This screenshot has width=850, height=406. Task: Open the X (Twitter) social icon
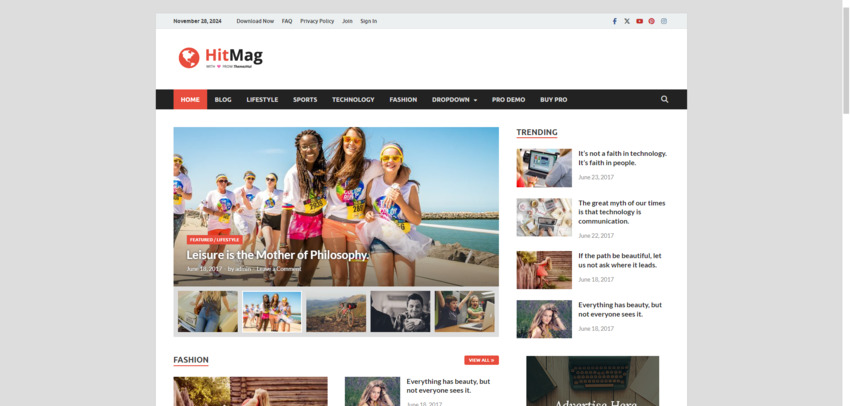(x=627, y=21)
